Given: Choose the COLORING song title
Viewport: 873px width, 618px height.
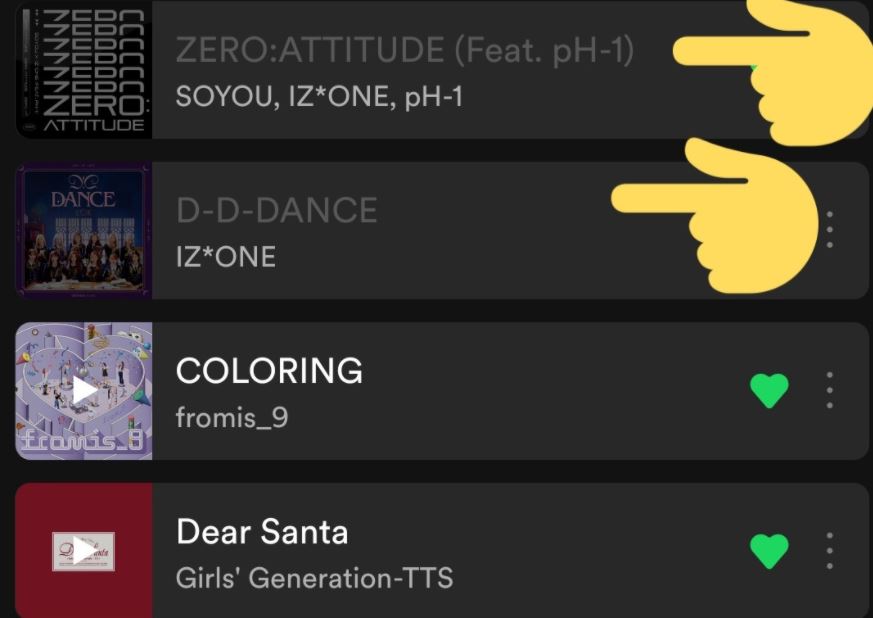Looking at the screenshot, I should 269,370.
